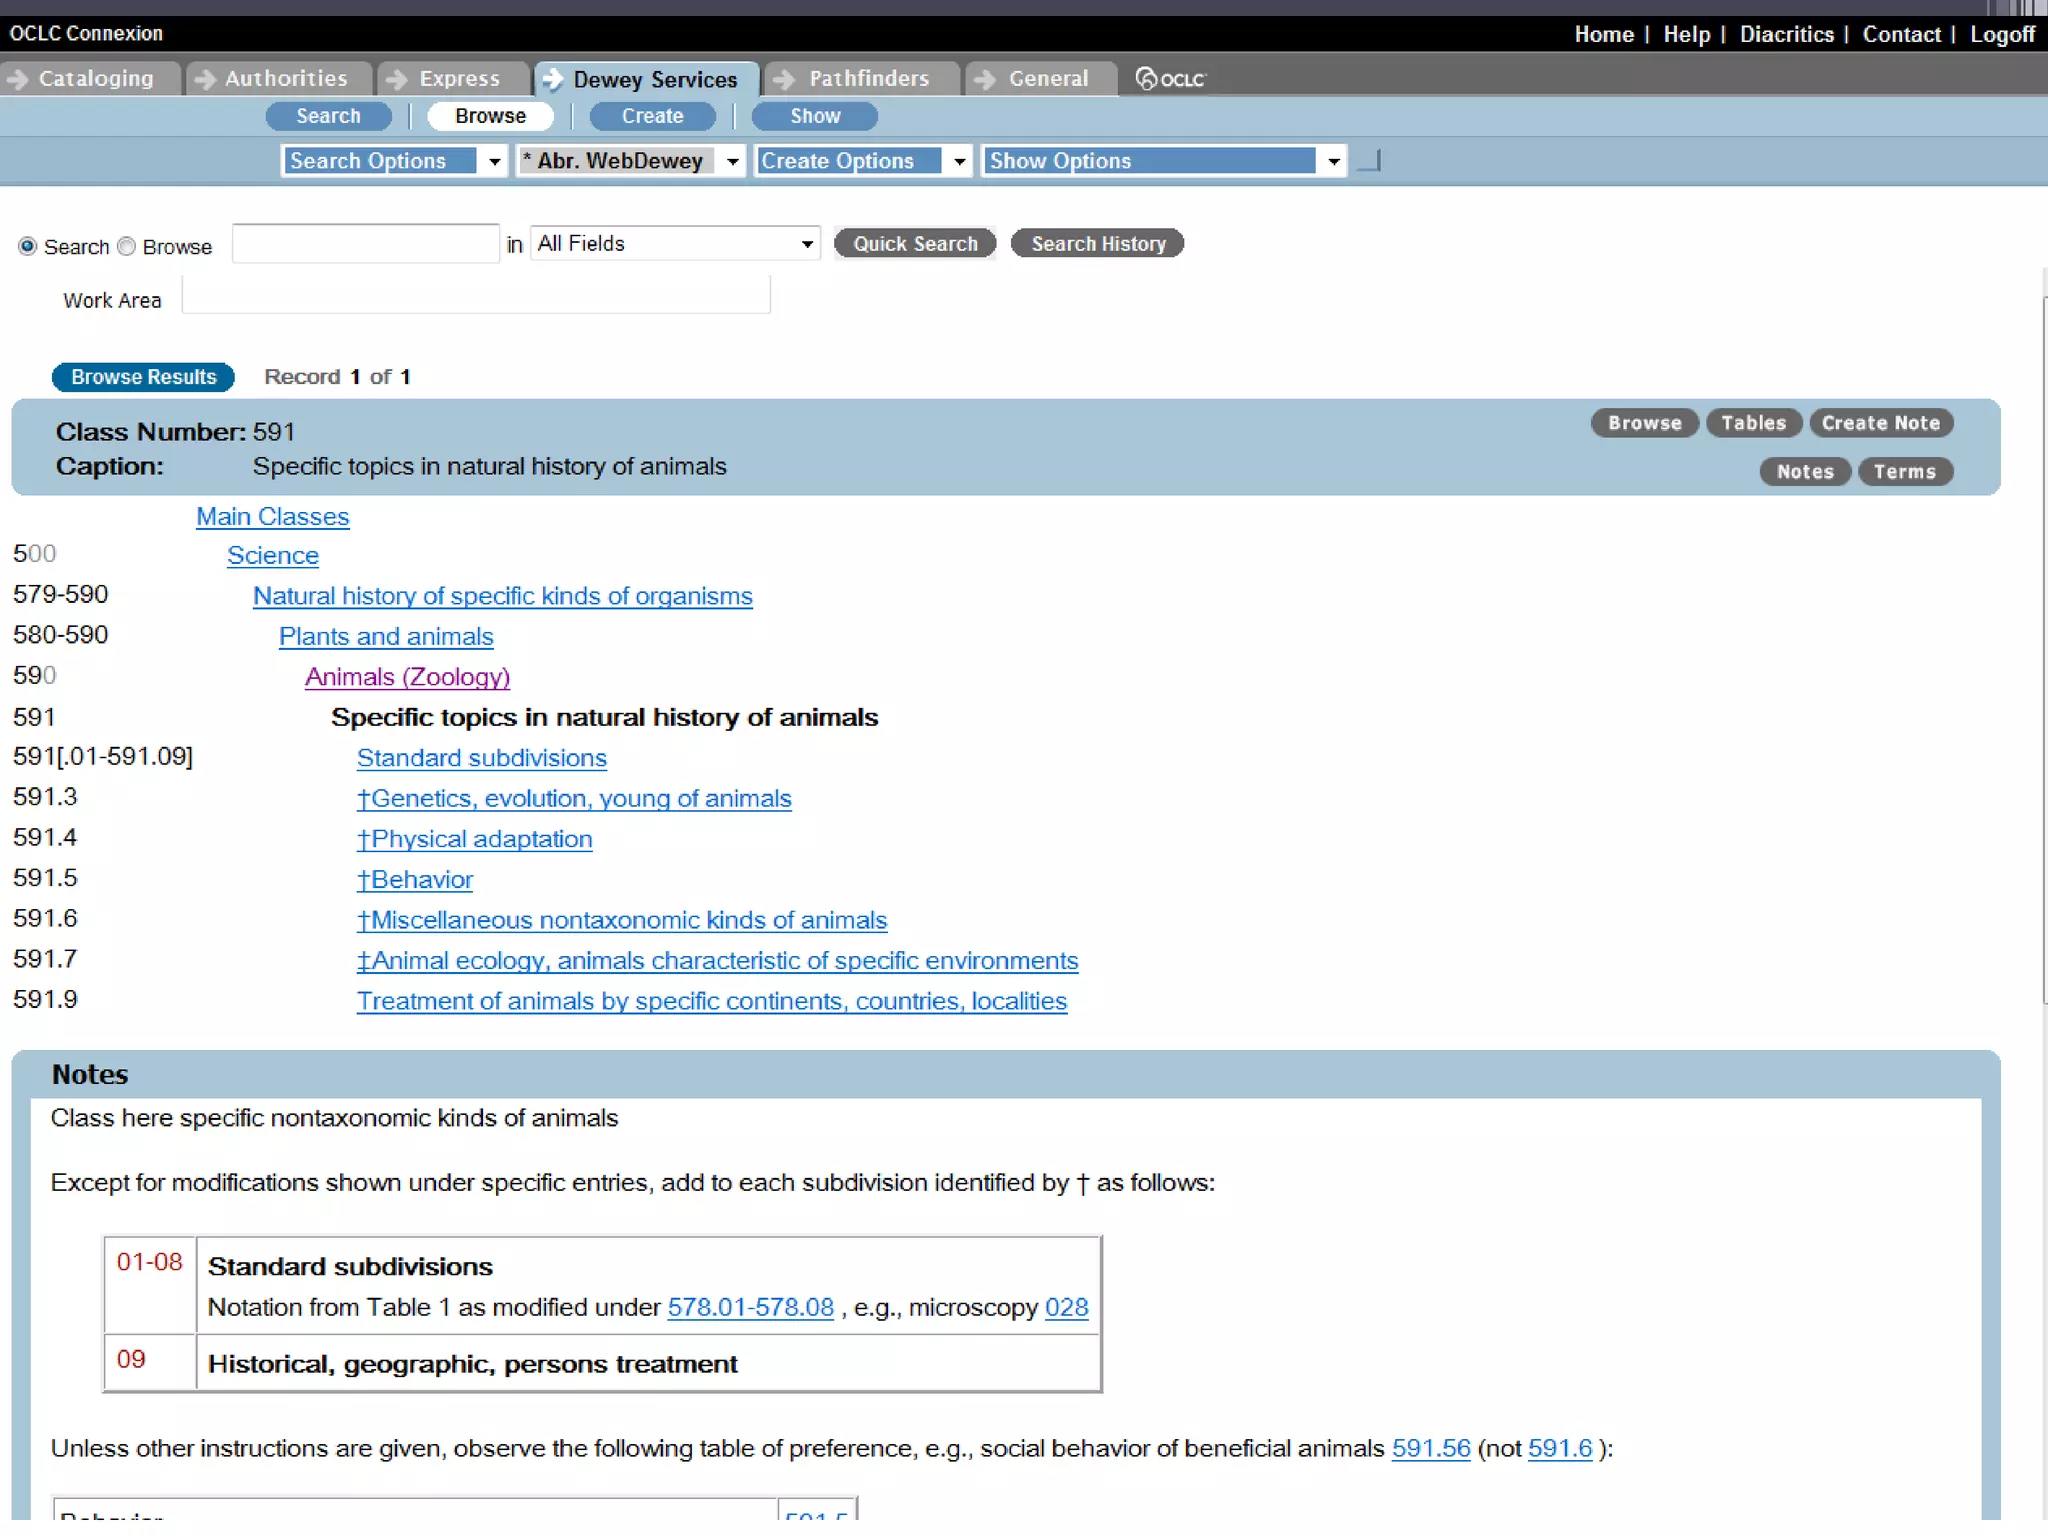This screenshot has width=2048, height=1536.
Task: Open the All Fields dropdown list
Action: pyautogui.click(x=675, y=244)
